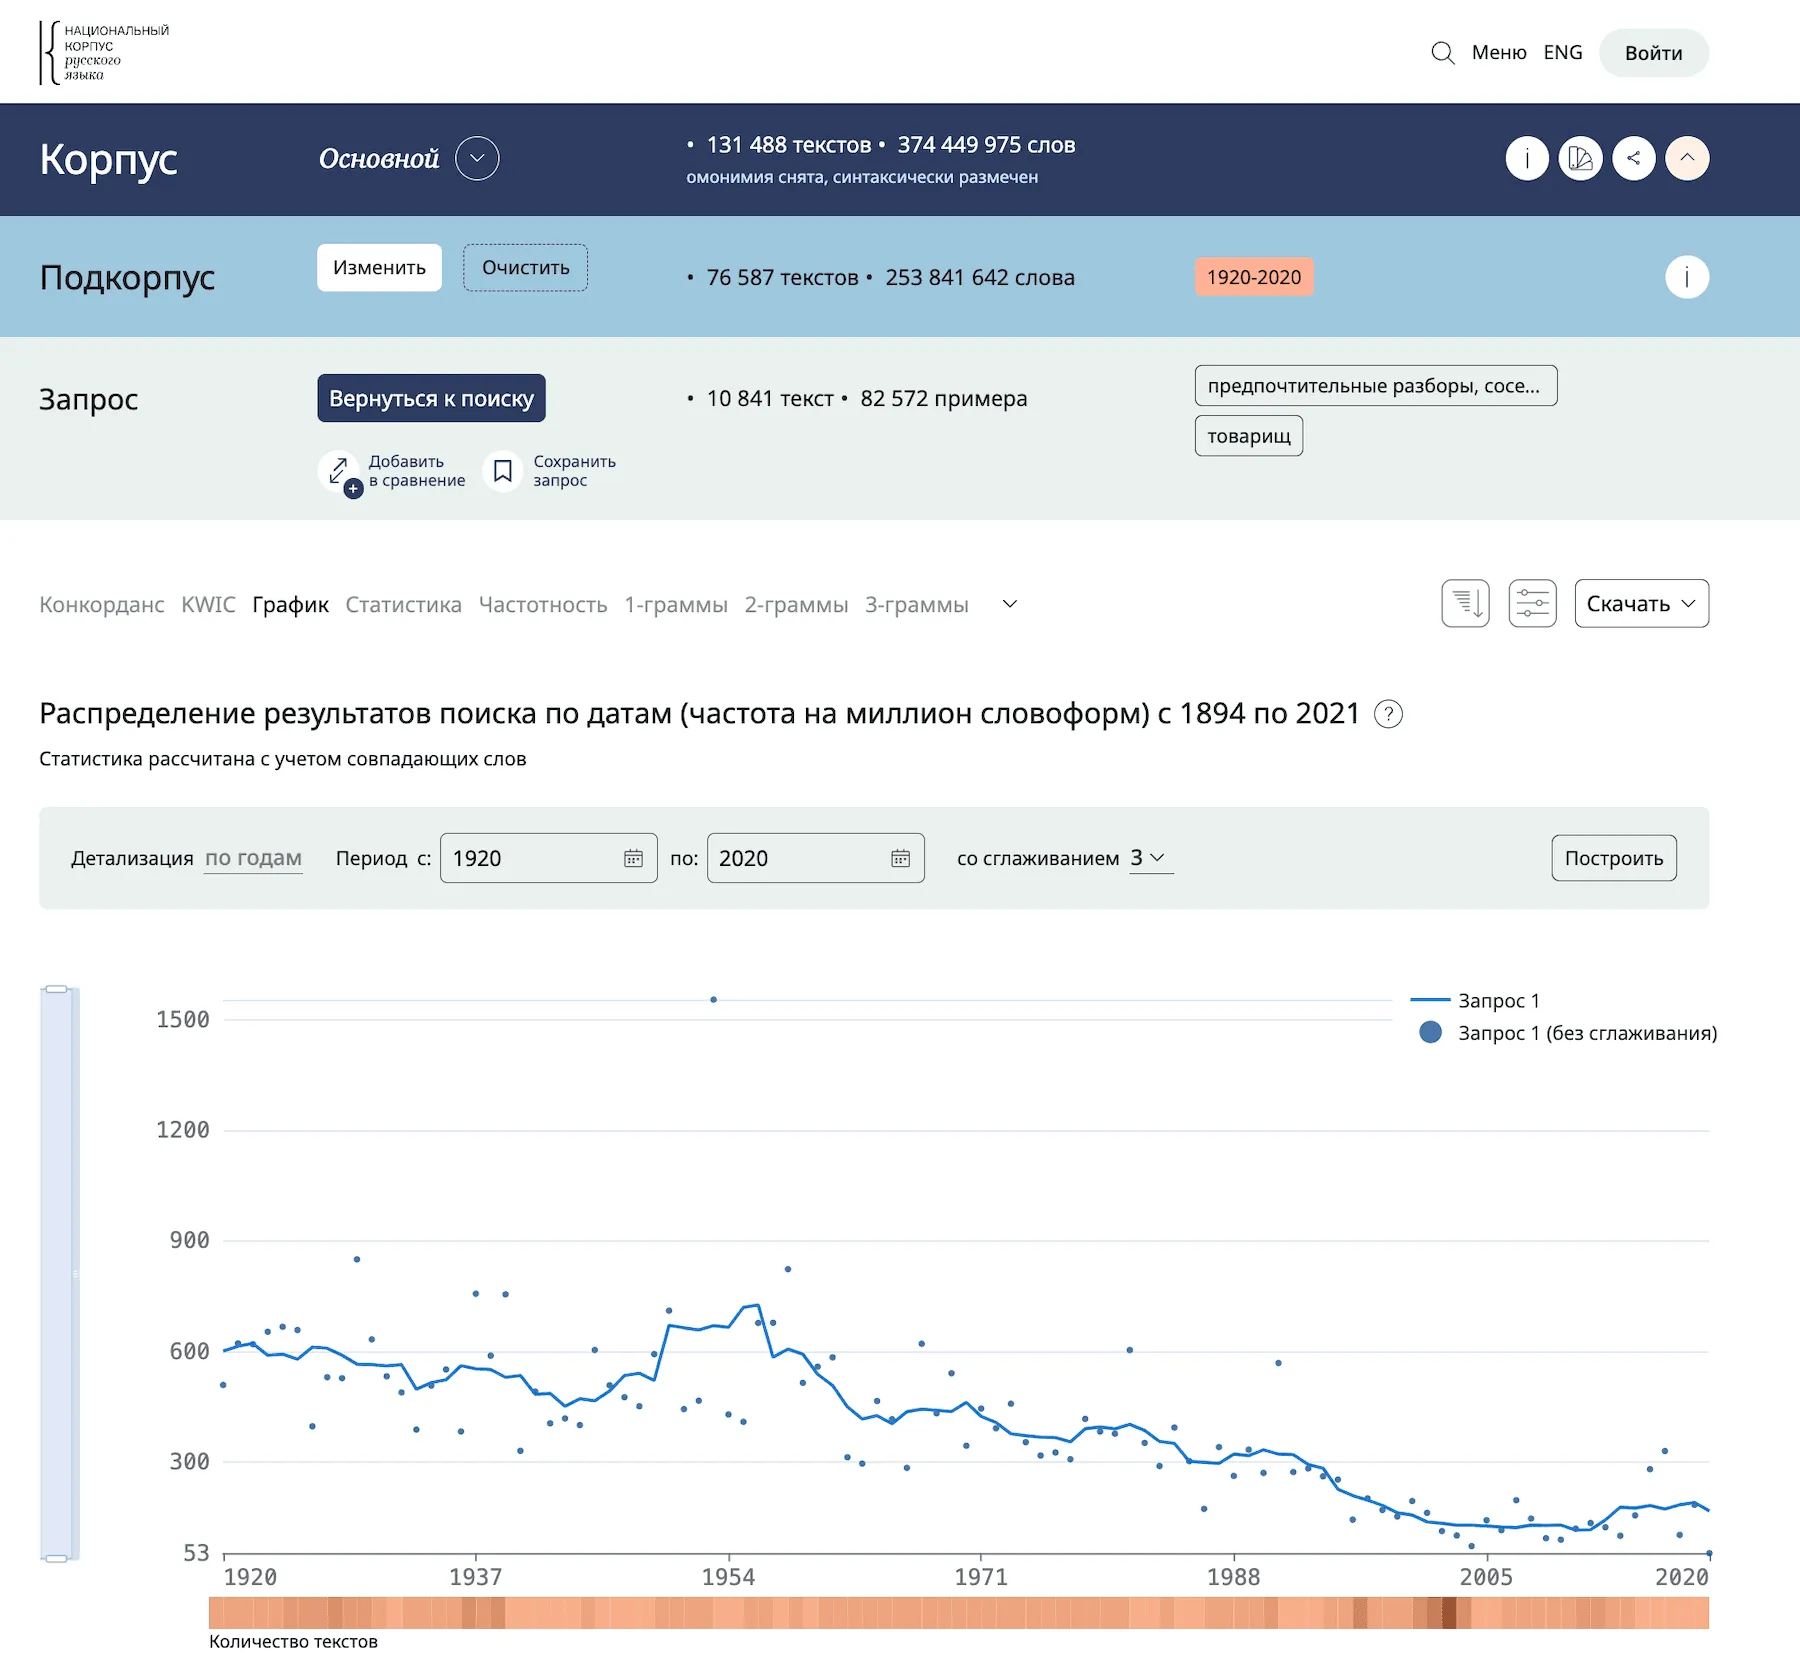Open calendar icon in end year field
Screen dimensions: 1800x1655
[x=900, y=858]
